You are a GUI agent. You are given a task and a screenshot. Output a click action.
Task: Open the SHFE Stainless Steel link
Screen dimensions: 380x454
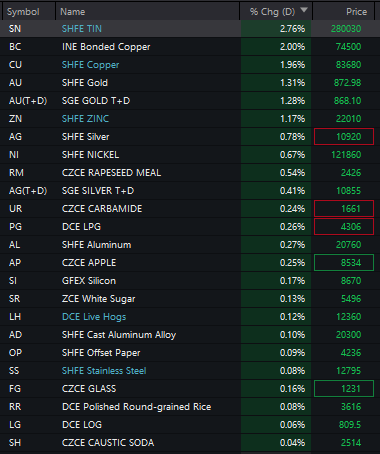104,371
